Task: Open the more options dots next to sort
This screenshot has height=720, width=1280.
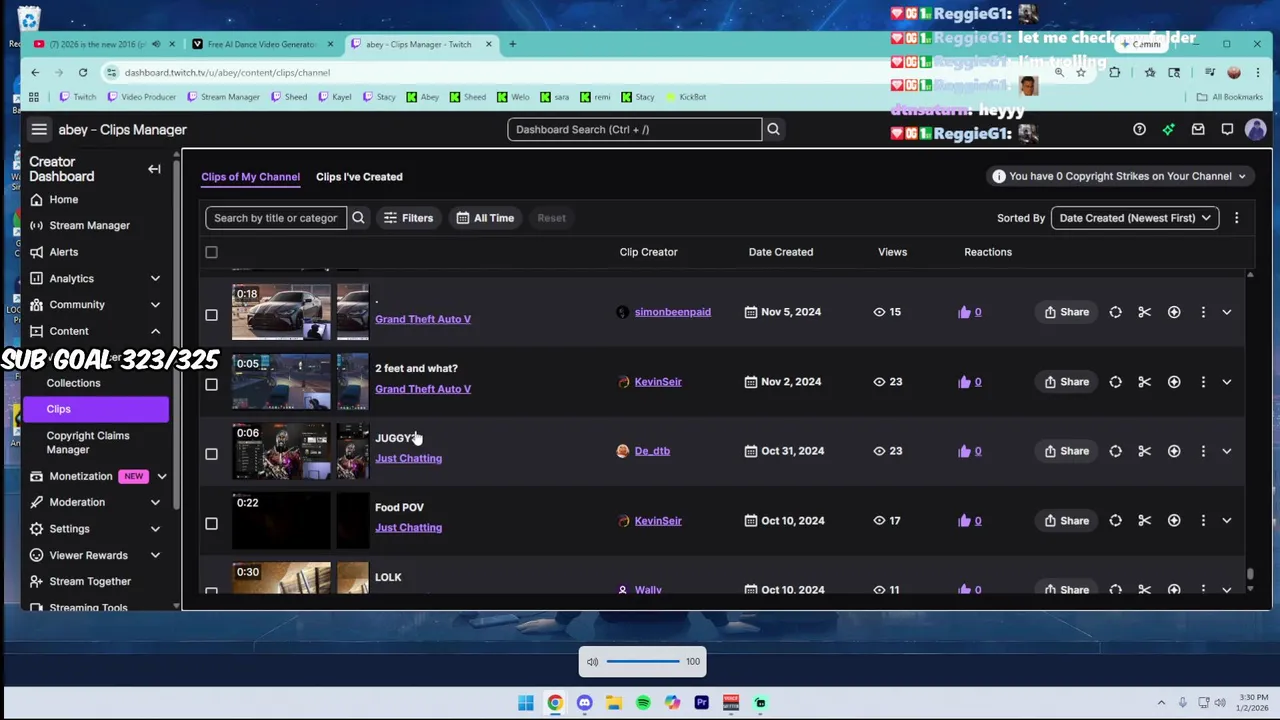Action: pos(1236,218)
